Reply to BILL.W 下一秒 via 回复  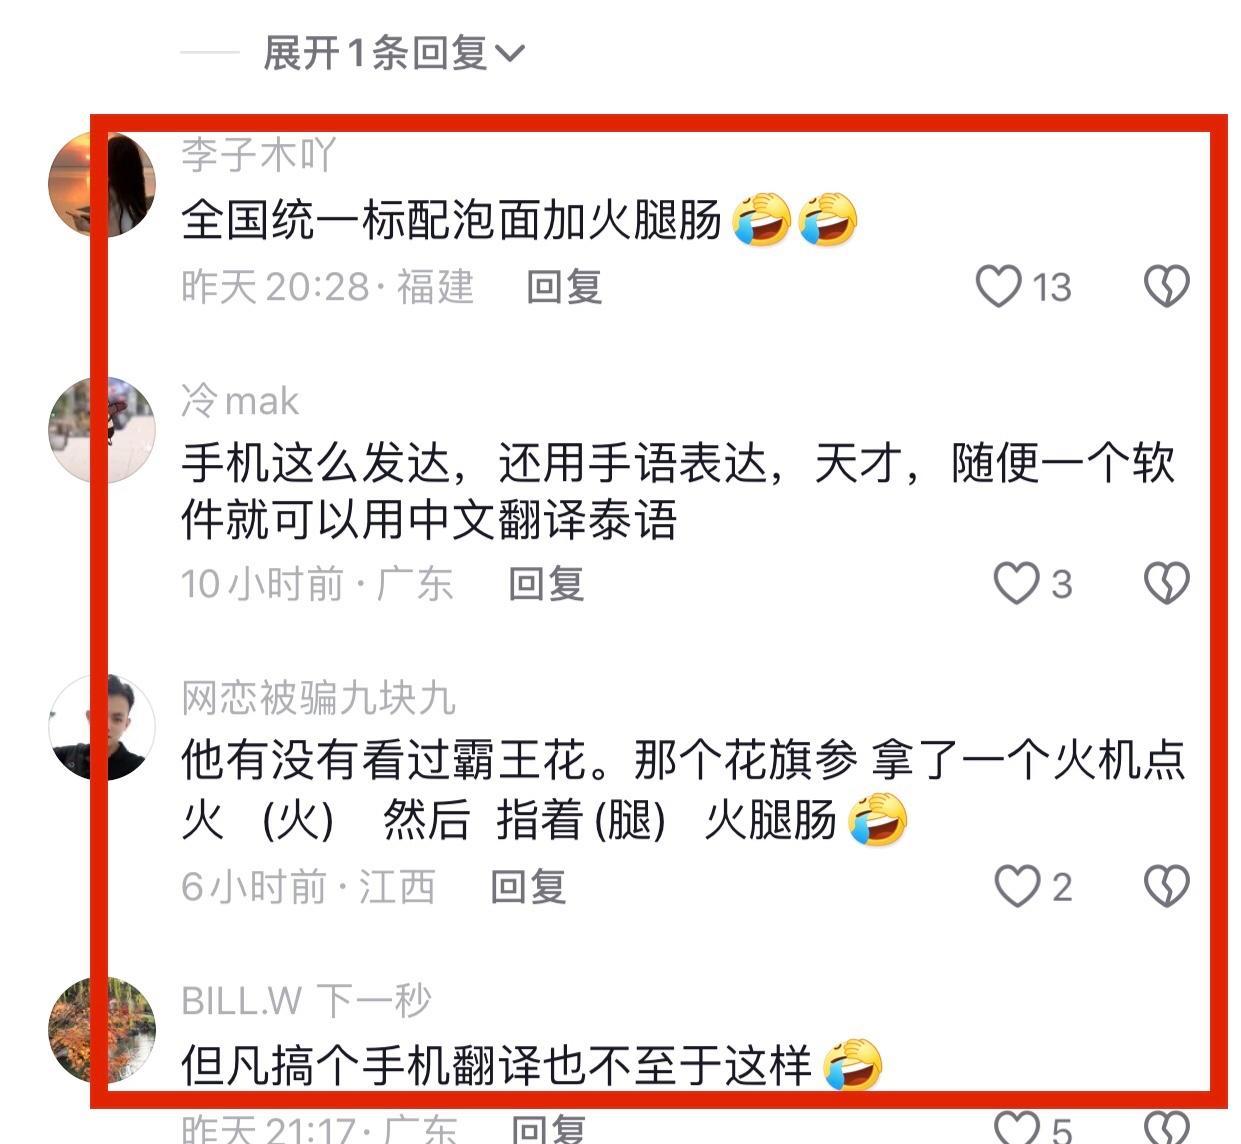(548, 1129)
